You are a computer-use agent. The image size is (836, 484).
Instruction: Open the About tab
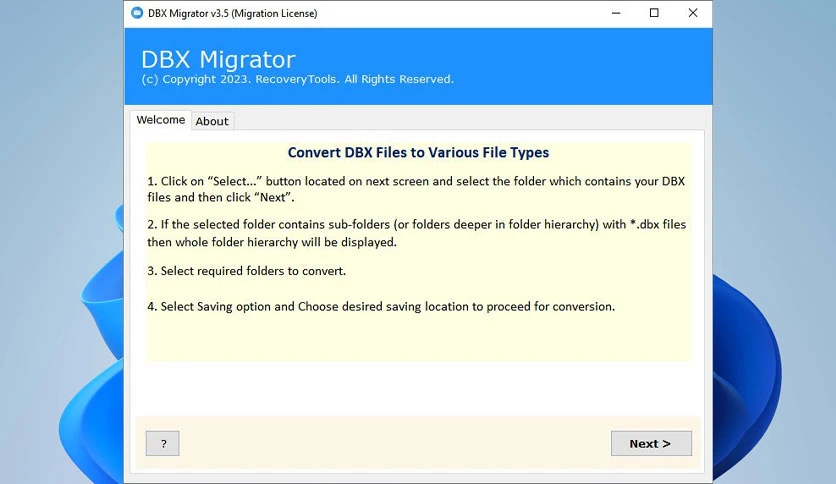click(x=212, y=122)
